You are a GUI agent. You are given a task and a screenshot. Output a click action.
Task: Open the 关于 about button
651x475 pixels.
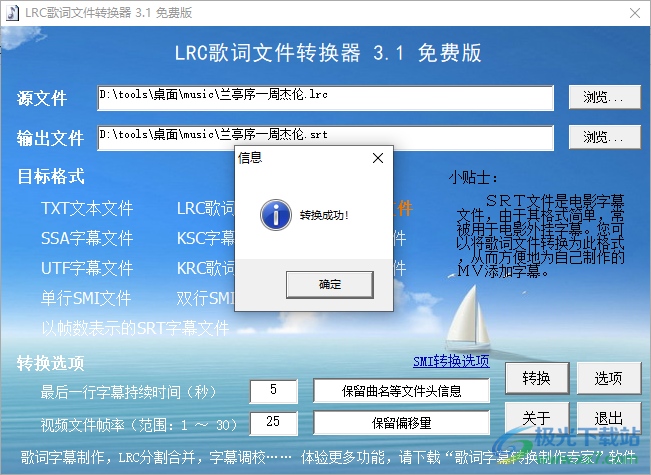pos(537,418)
